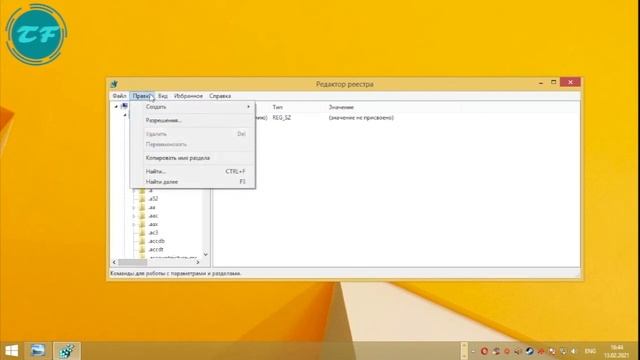Expand the .aac registry key

(x=133, y=216)
